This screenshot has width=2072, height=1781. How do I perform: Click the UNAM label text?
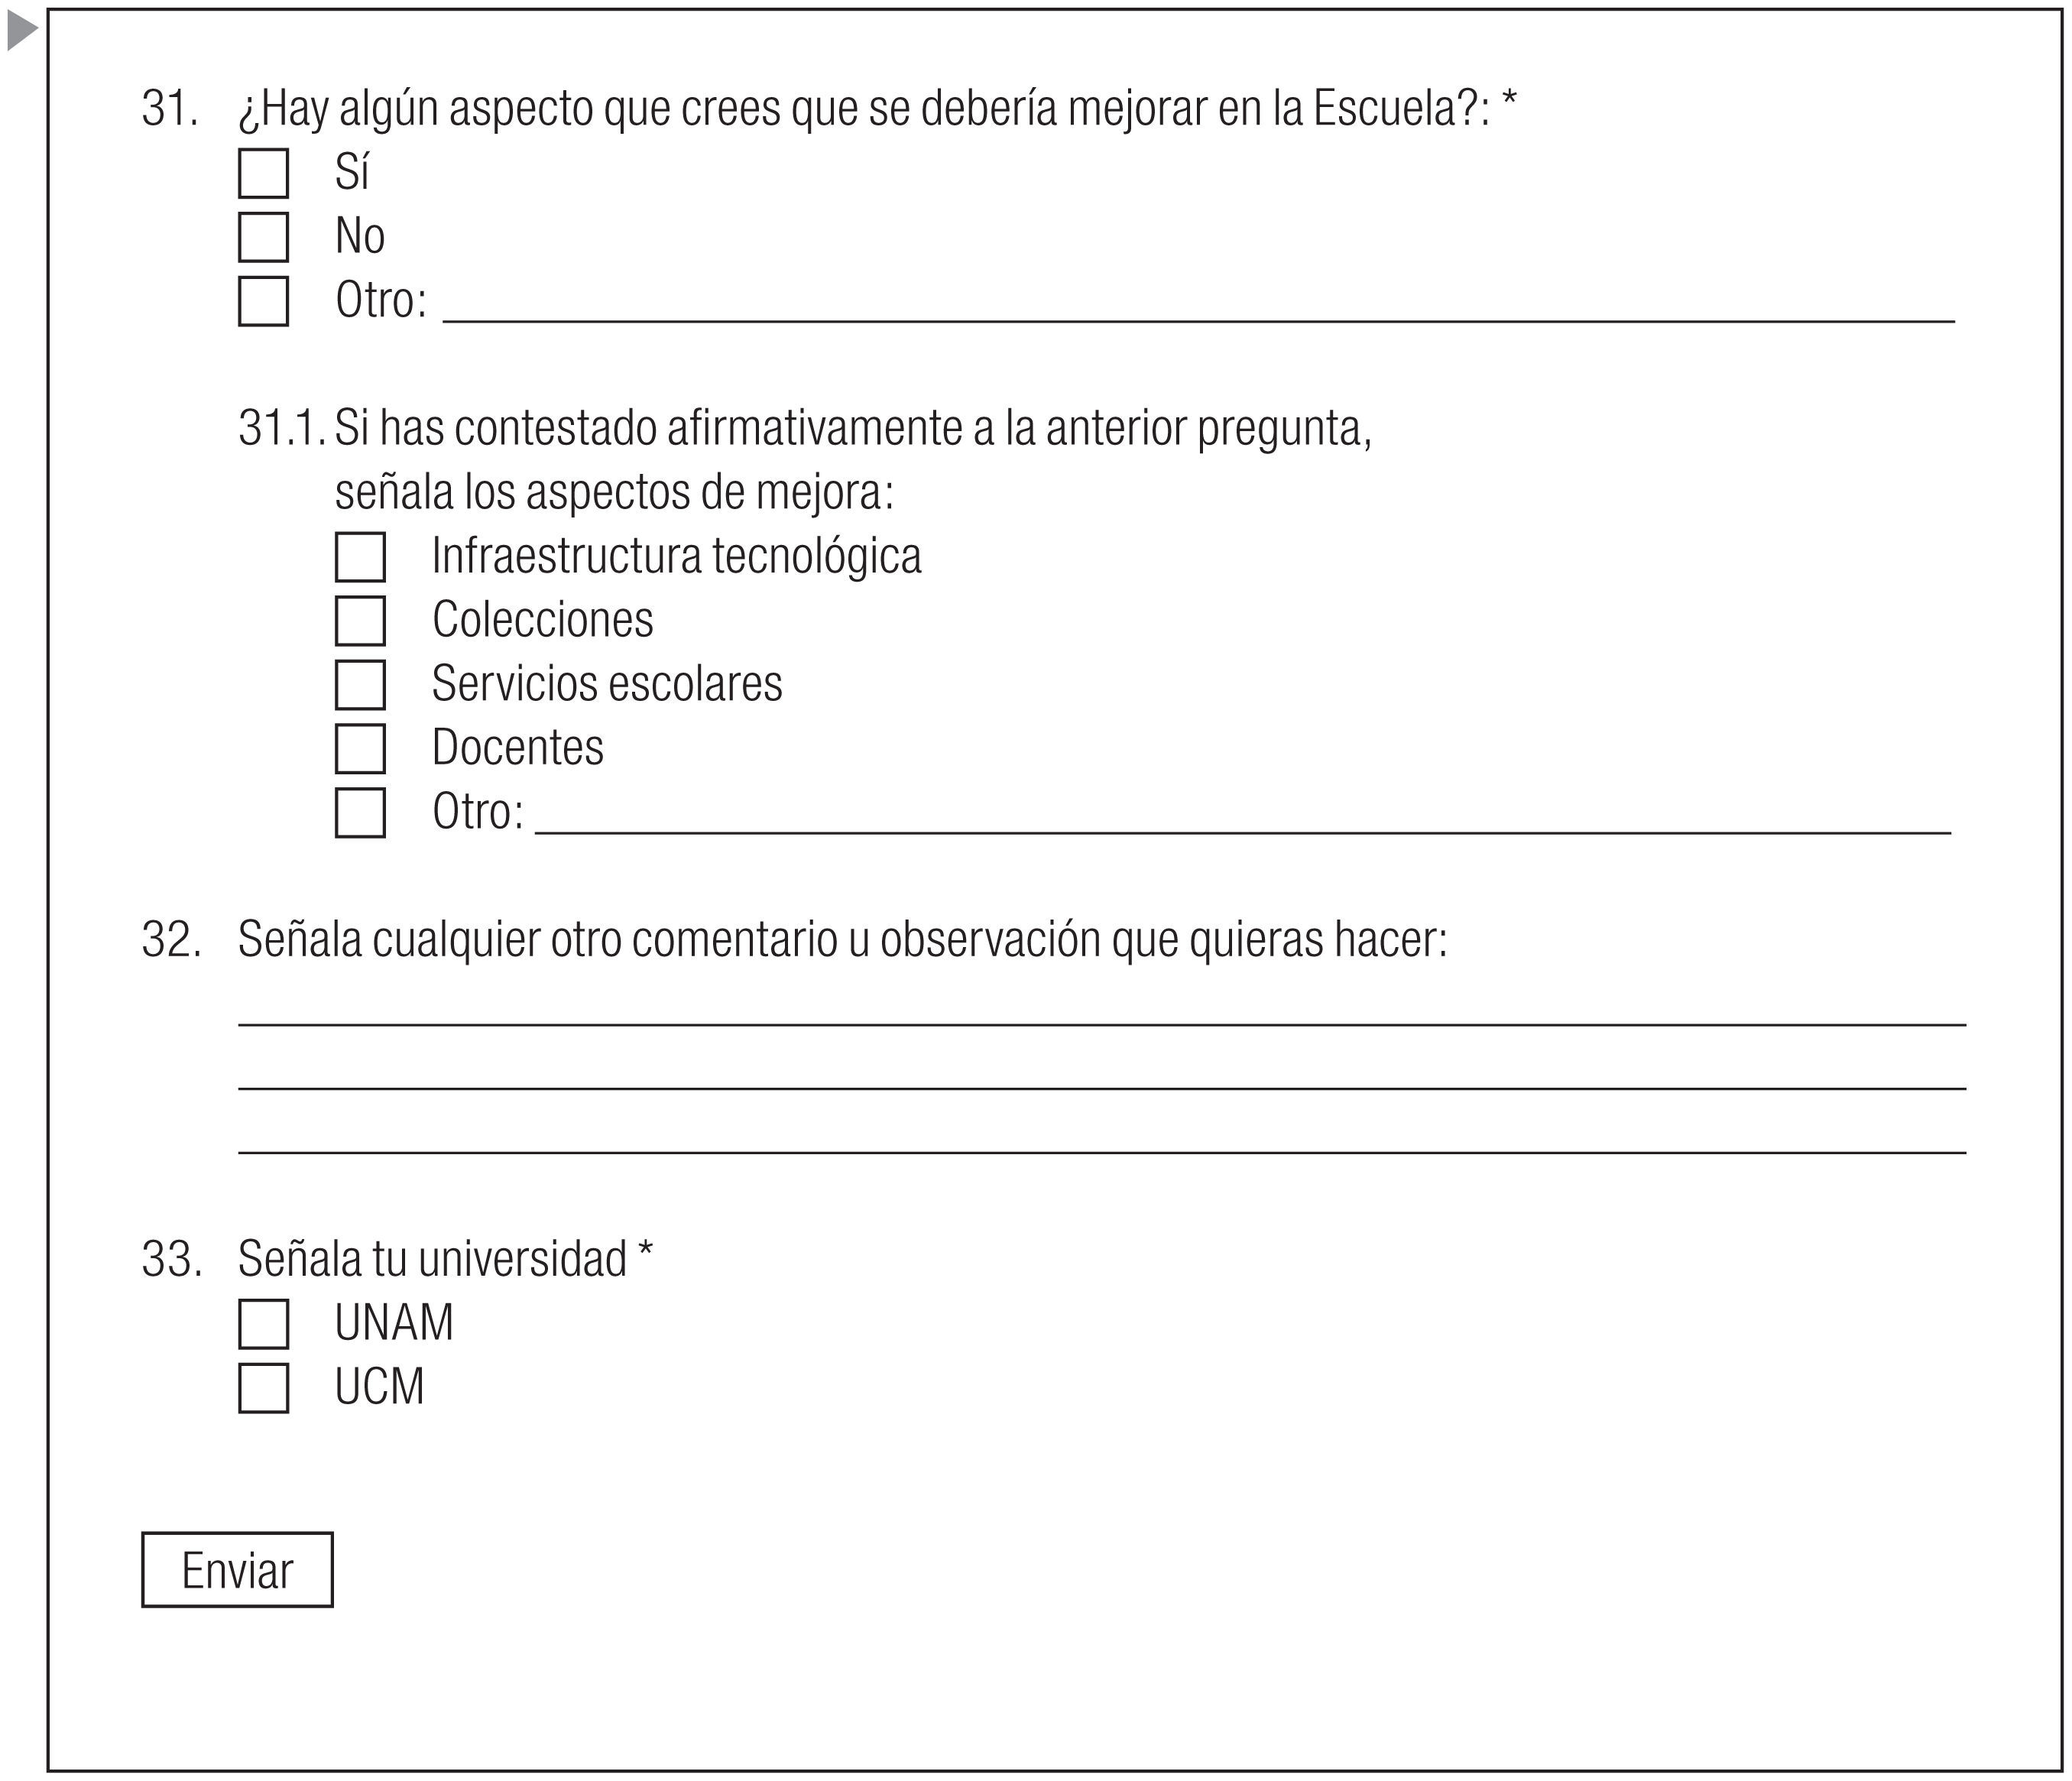pyautogui.click(x=394, y=1323)
